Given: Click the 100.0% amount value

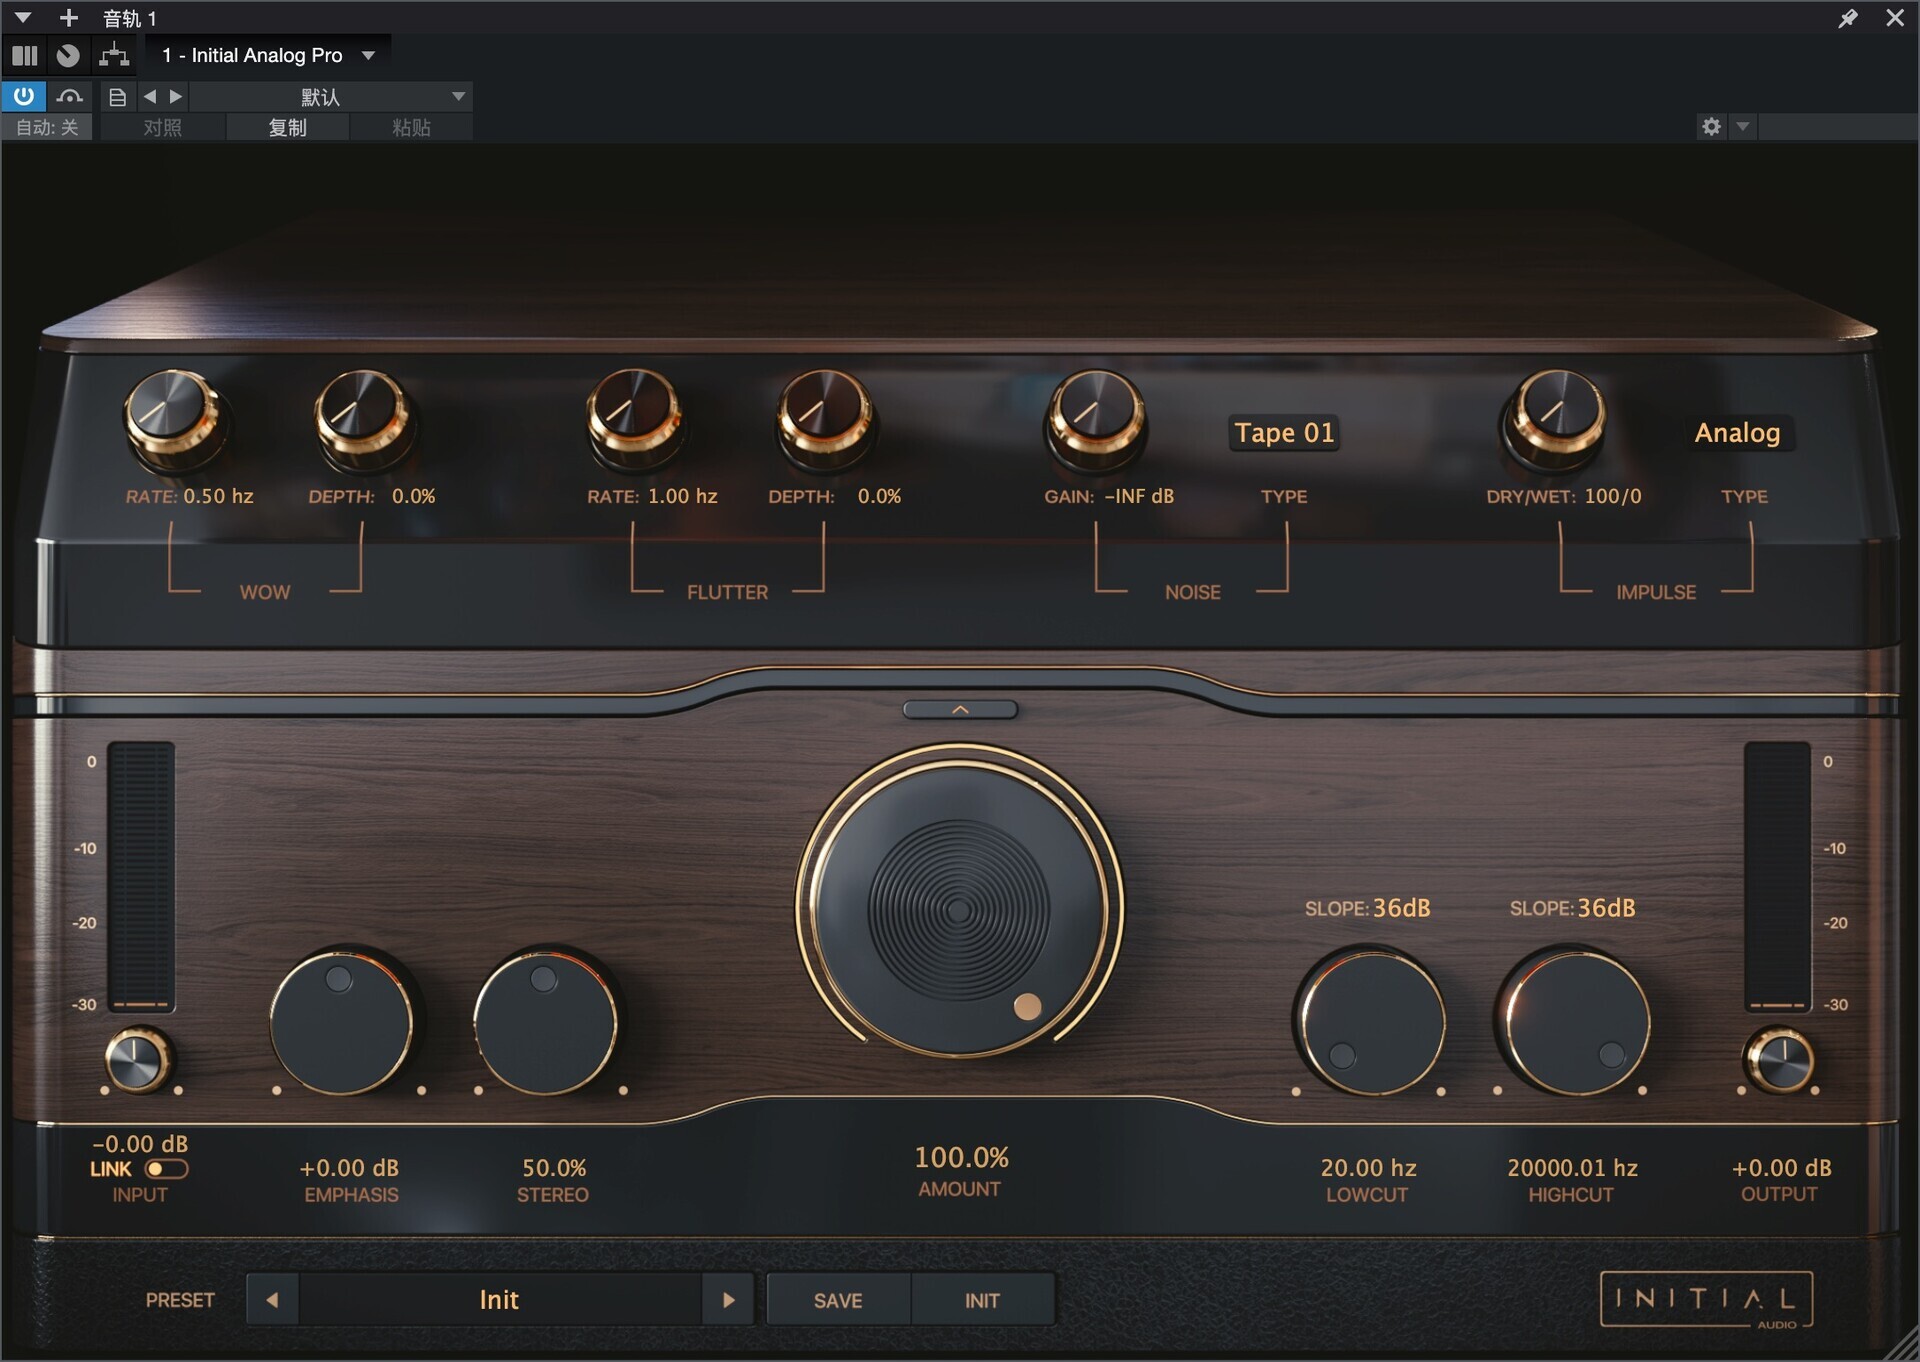Looking at the screenshot, I should [x=961, y=1158].
